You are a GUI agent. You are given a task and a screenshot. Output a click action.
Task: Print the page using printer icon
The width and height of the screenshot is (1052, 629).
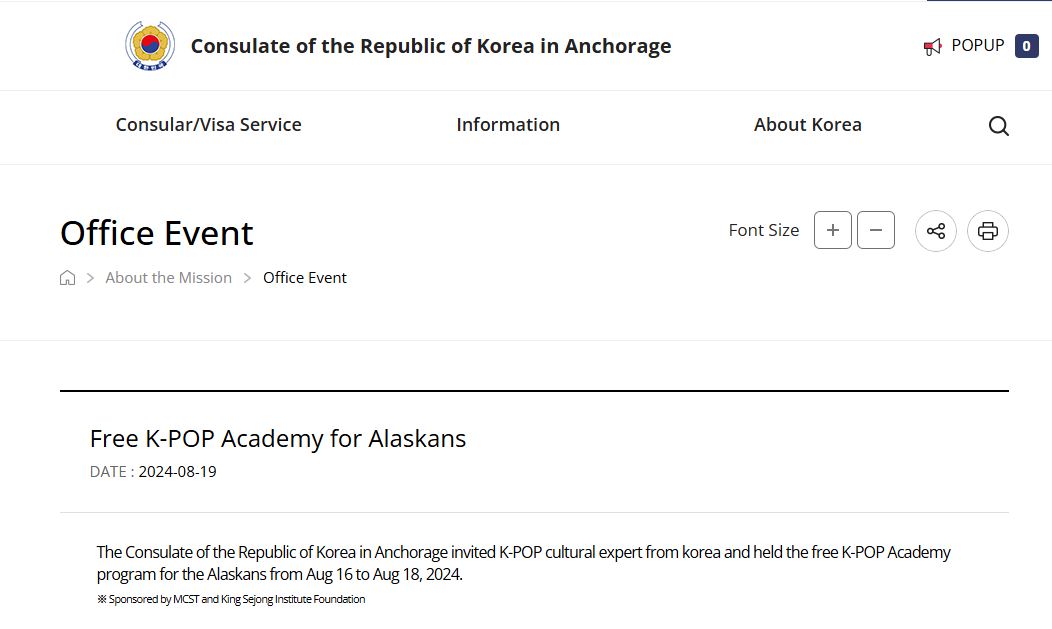click(988, 231)
